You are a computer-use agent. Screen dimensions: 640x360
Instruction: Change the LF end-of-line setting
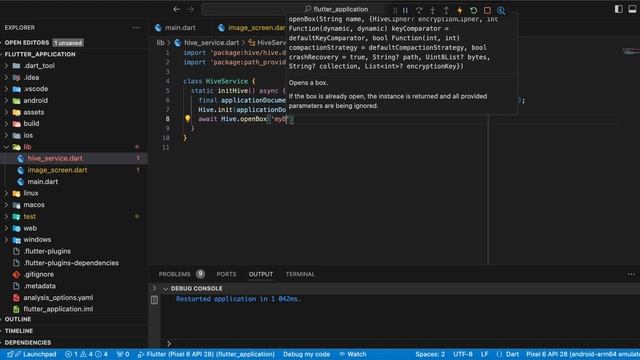pyautogui.click(x=484, y=354)
